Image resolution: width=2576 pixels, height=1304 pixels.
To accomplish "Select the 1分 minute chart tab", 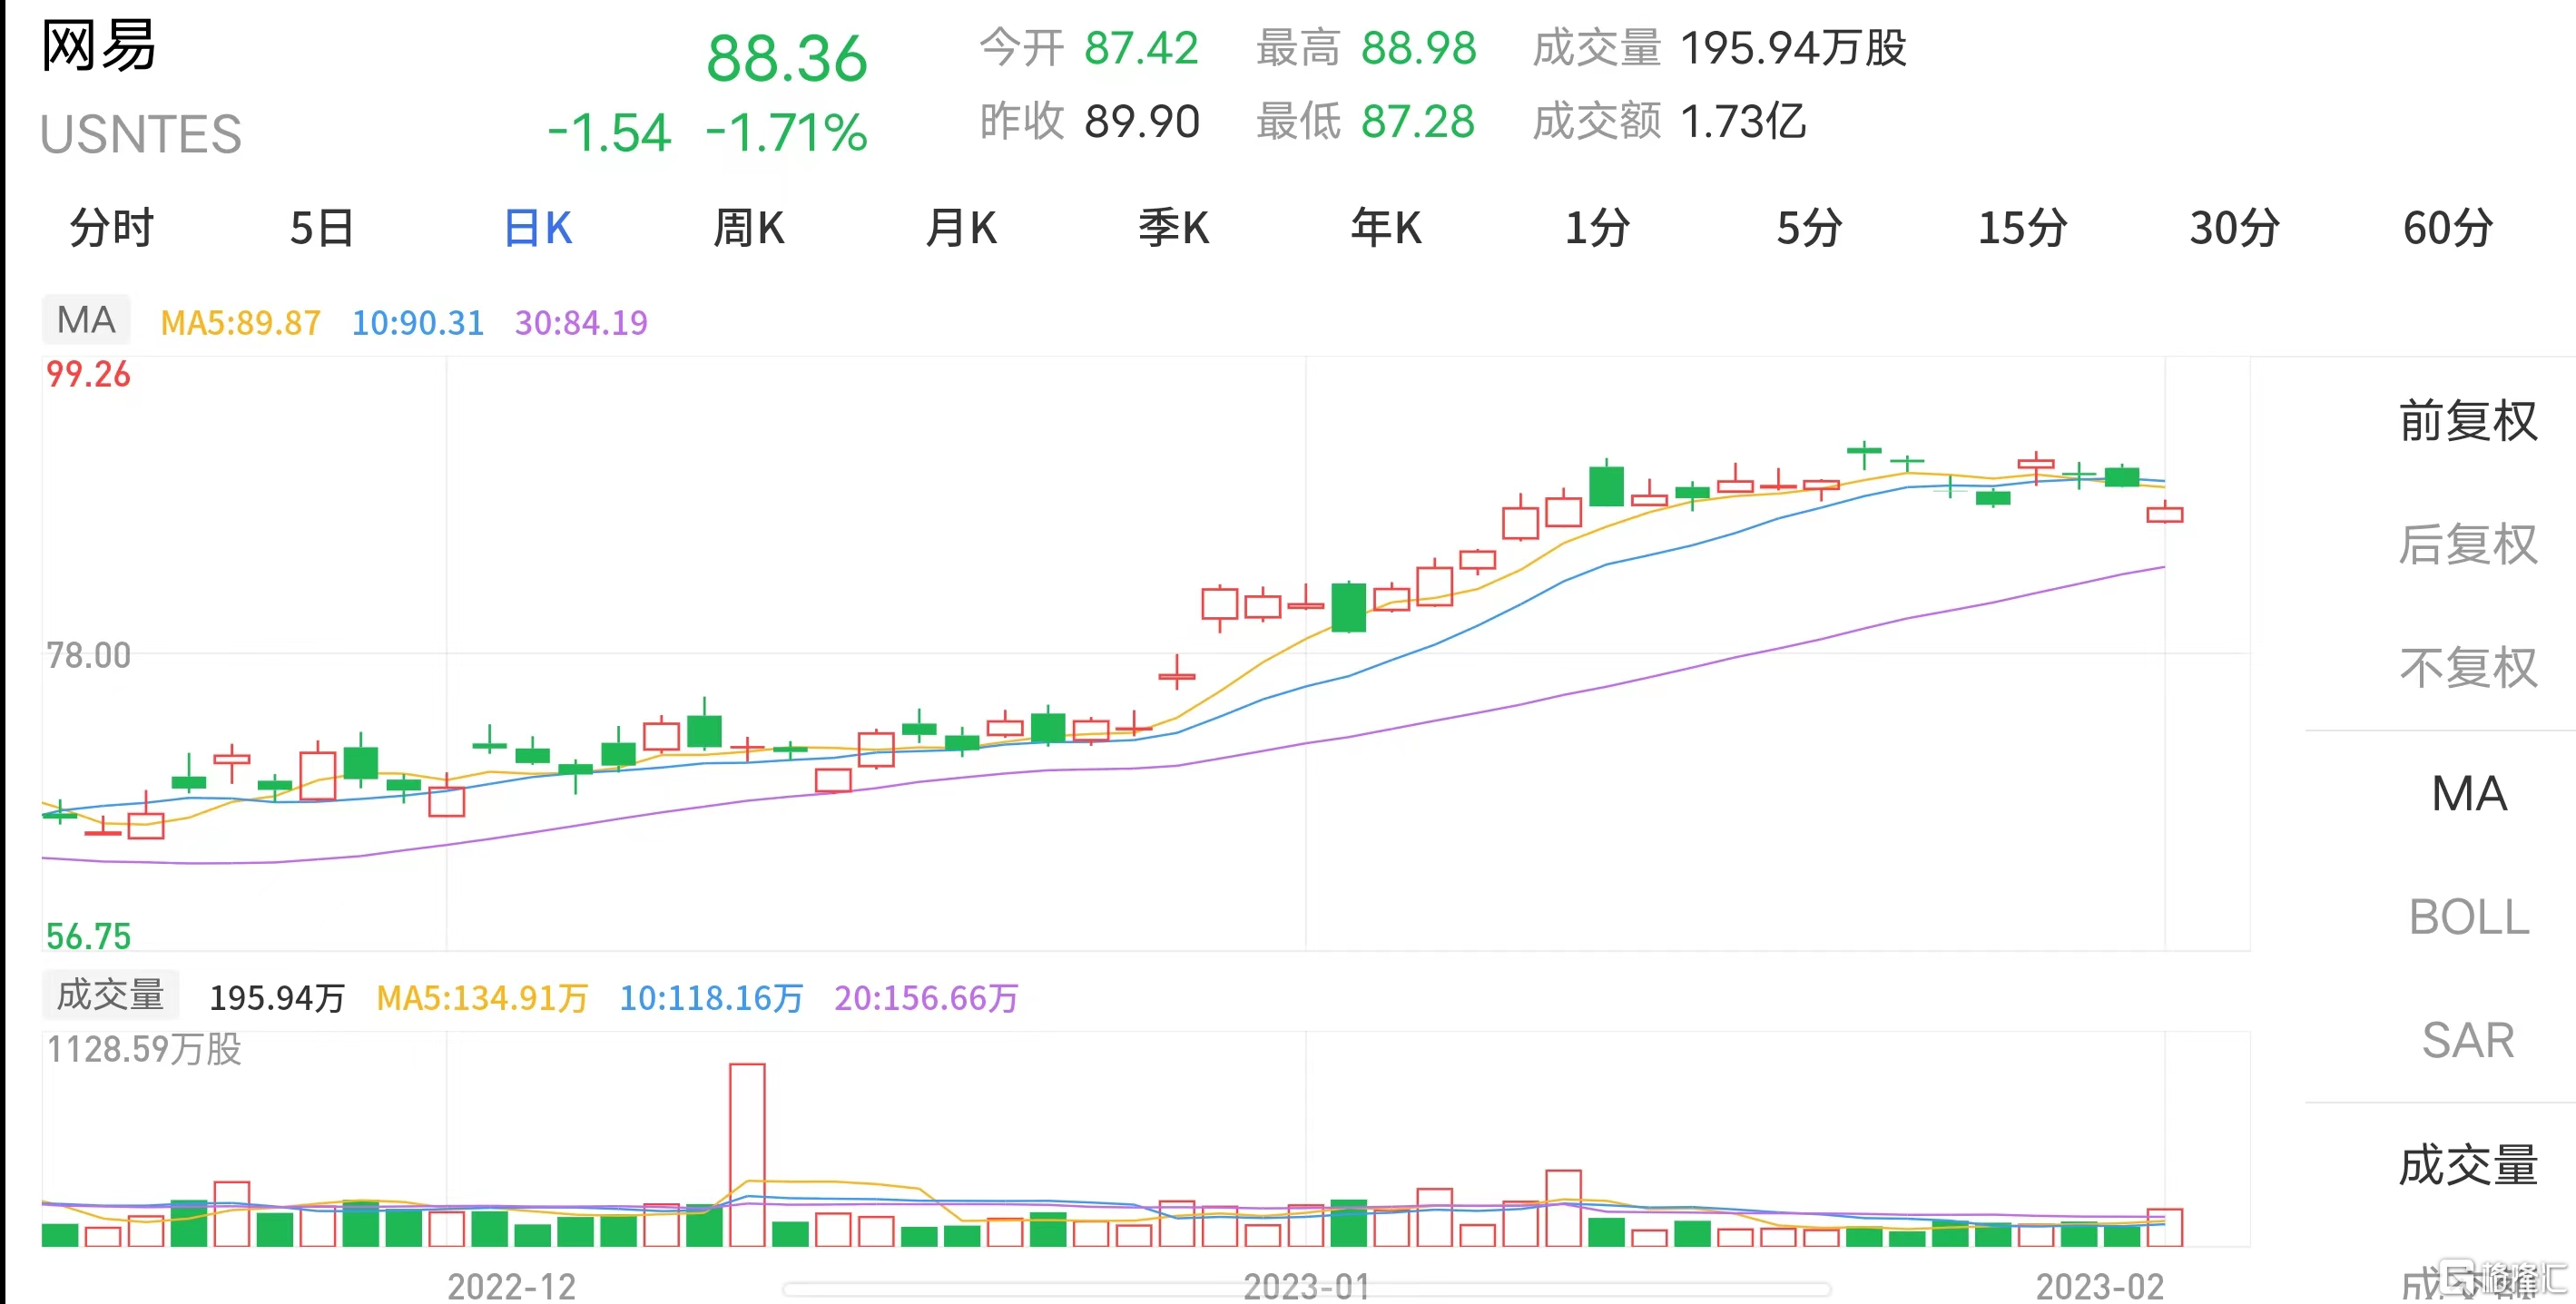I will (1597, 228).
